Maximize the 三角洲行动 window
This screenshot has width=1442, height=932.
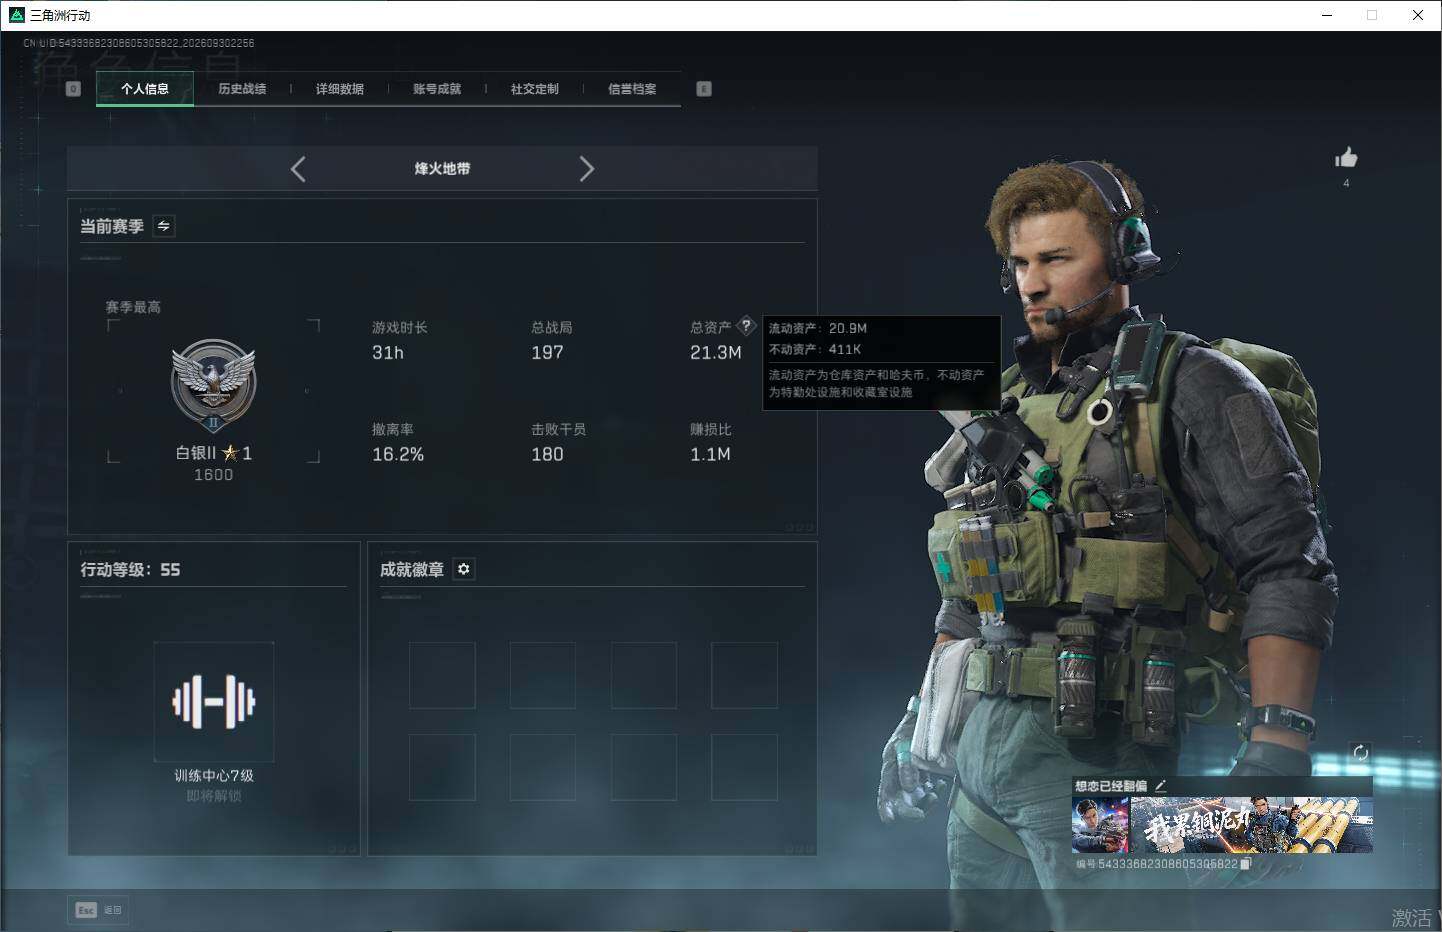click(x=1372, y=15)
